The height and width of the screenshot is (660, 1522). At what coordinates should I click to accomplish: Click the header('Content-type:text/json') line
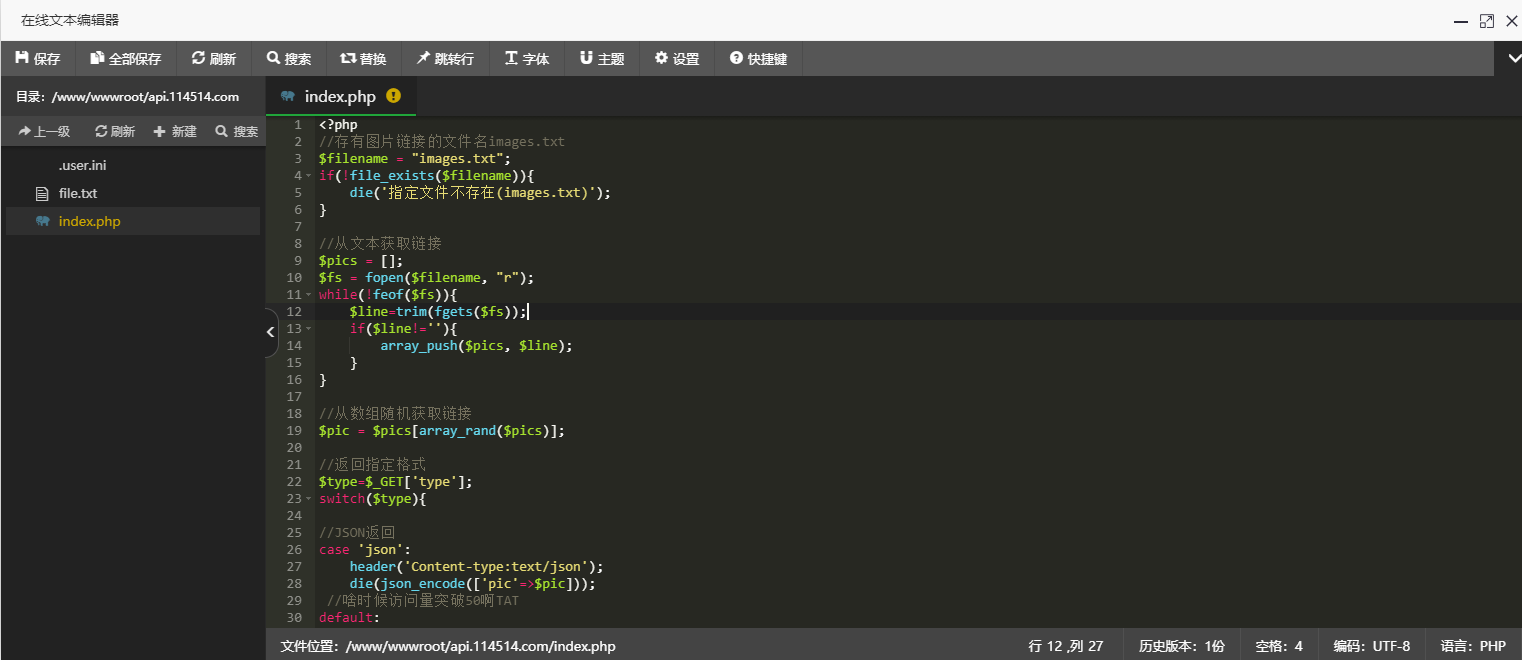click(x=477, y=567)
